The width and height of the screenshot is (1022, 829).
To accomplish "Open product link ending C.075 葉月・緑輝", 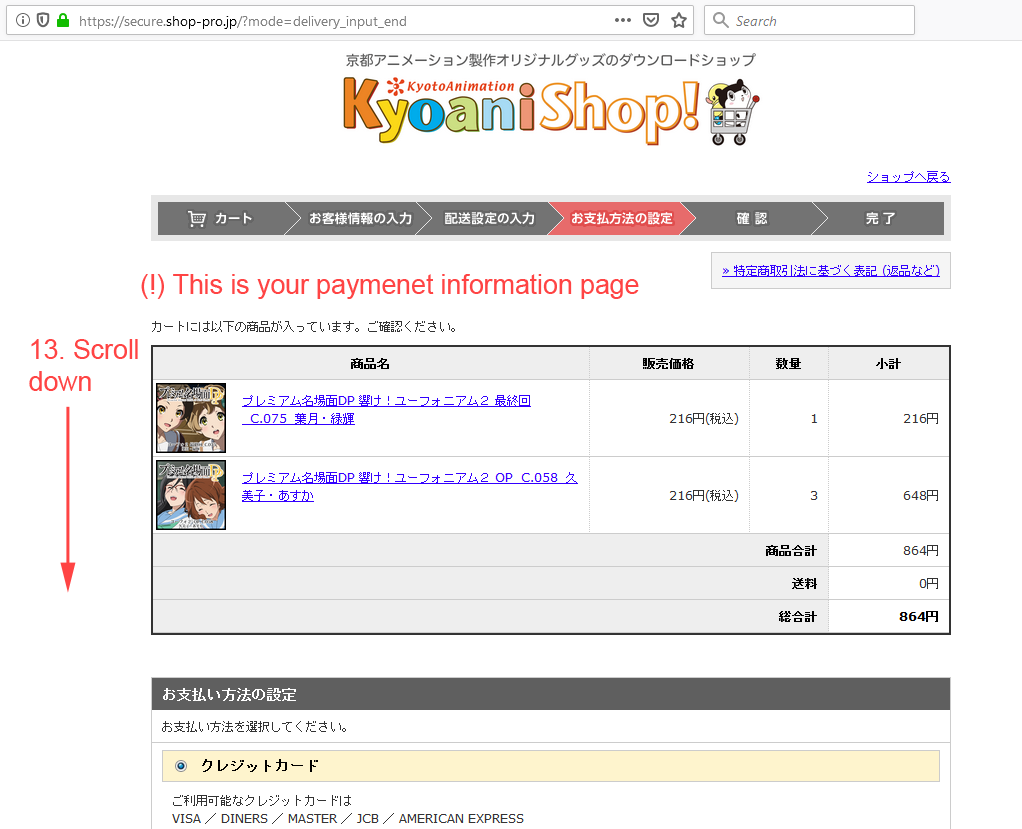I will [386, 409].
